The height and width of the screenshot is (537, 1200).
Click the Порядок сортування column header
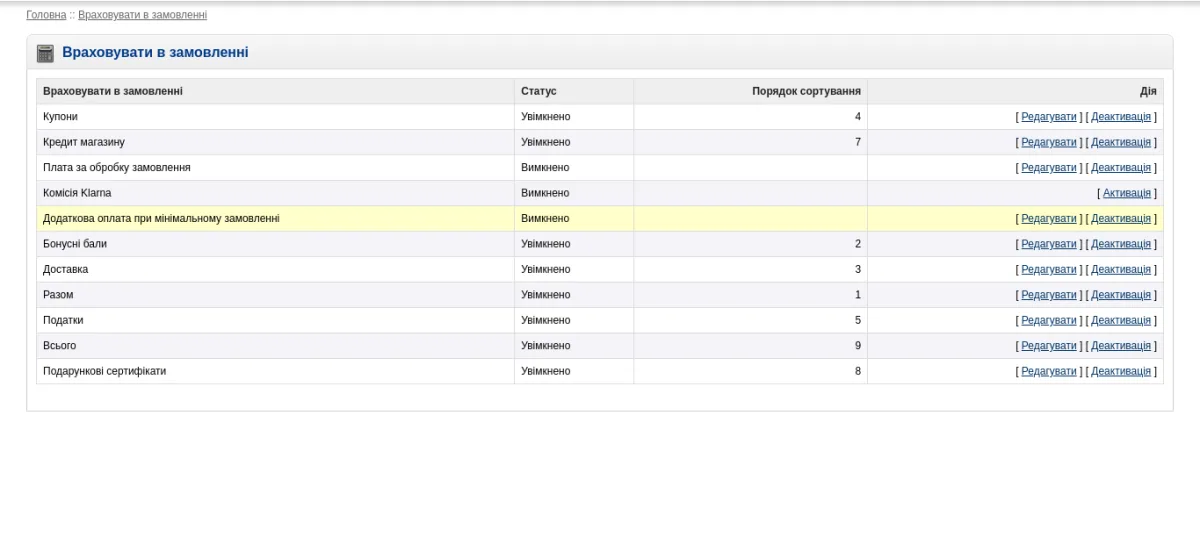click(806, 91)
